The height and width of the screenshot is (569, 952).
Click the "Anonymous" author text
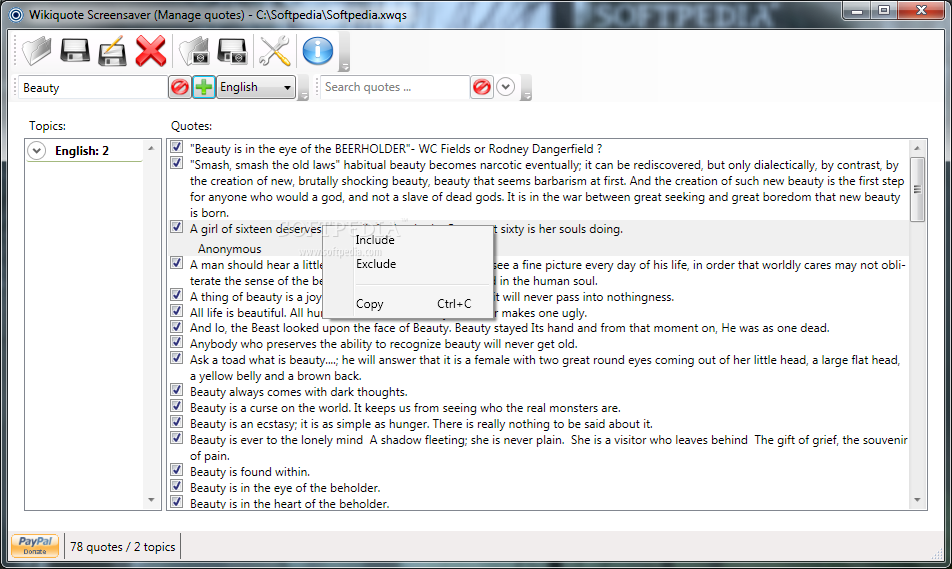[x=230, y=249]
